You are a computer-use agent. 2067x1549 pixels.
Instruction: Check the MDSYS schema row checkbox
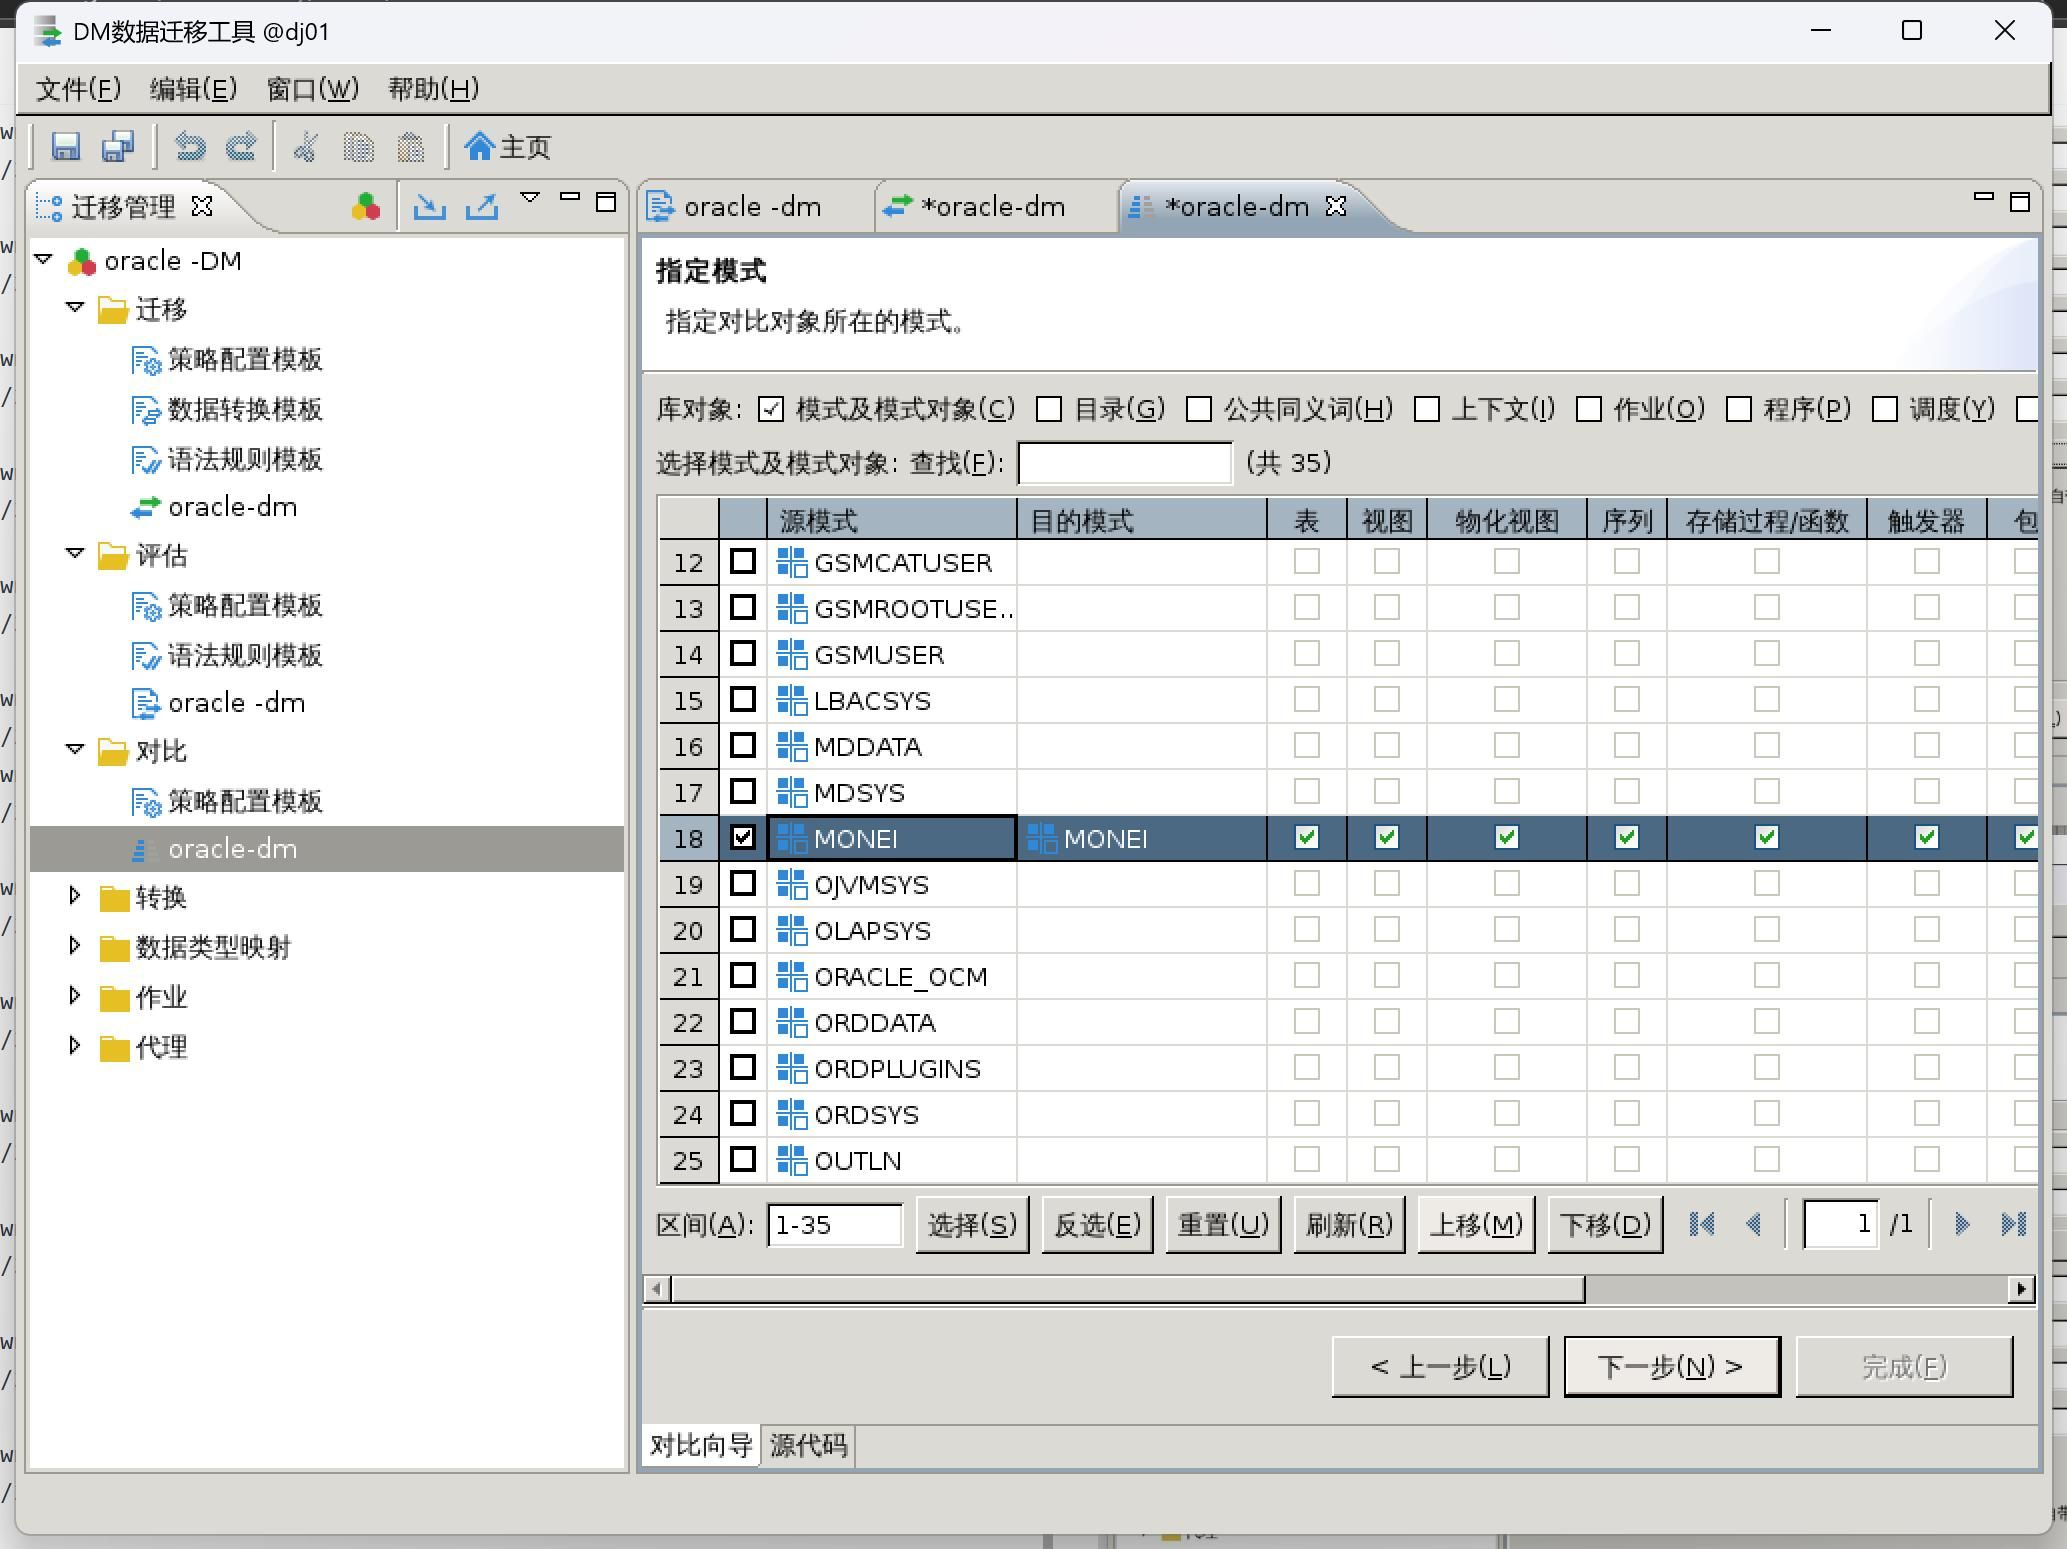click(x=742, y=792)
